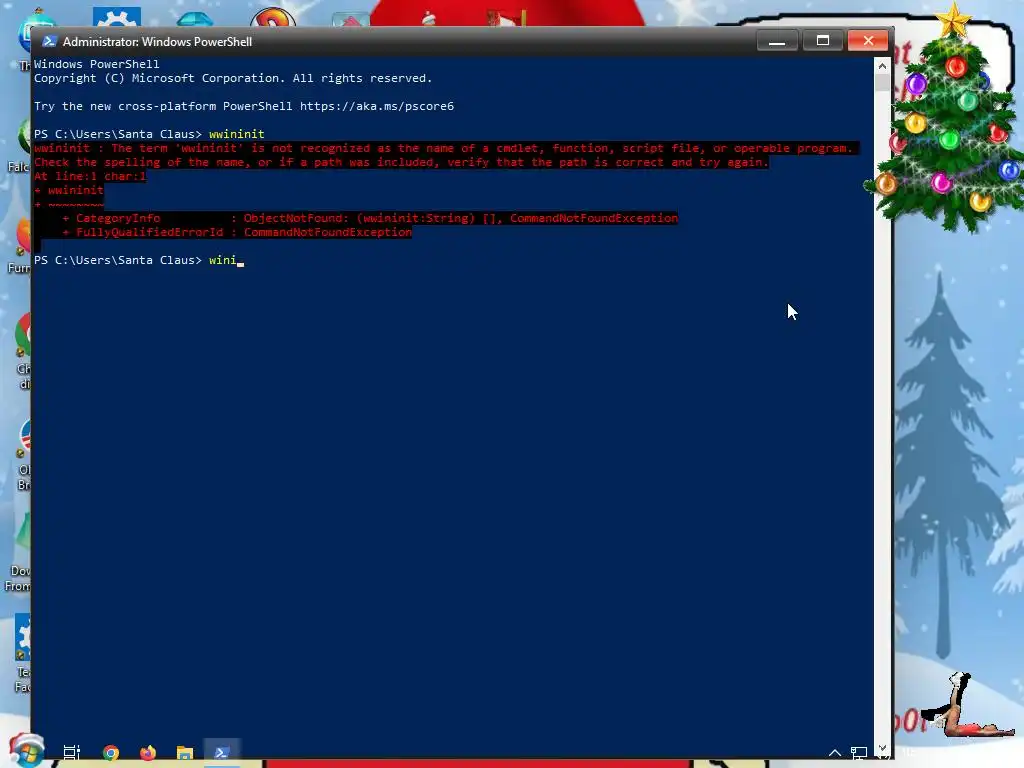Launch Google Chrome from taskbar
Viewport: 1024px width, 768px height.
(111, 752)
